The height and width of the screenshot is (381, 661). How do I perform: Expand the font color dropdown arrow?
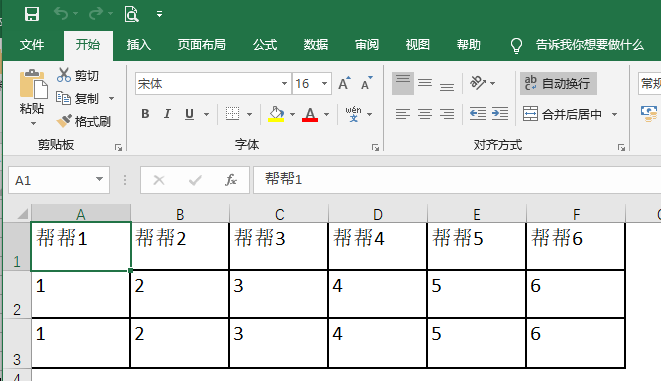click(326, 114)
